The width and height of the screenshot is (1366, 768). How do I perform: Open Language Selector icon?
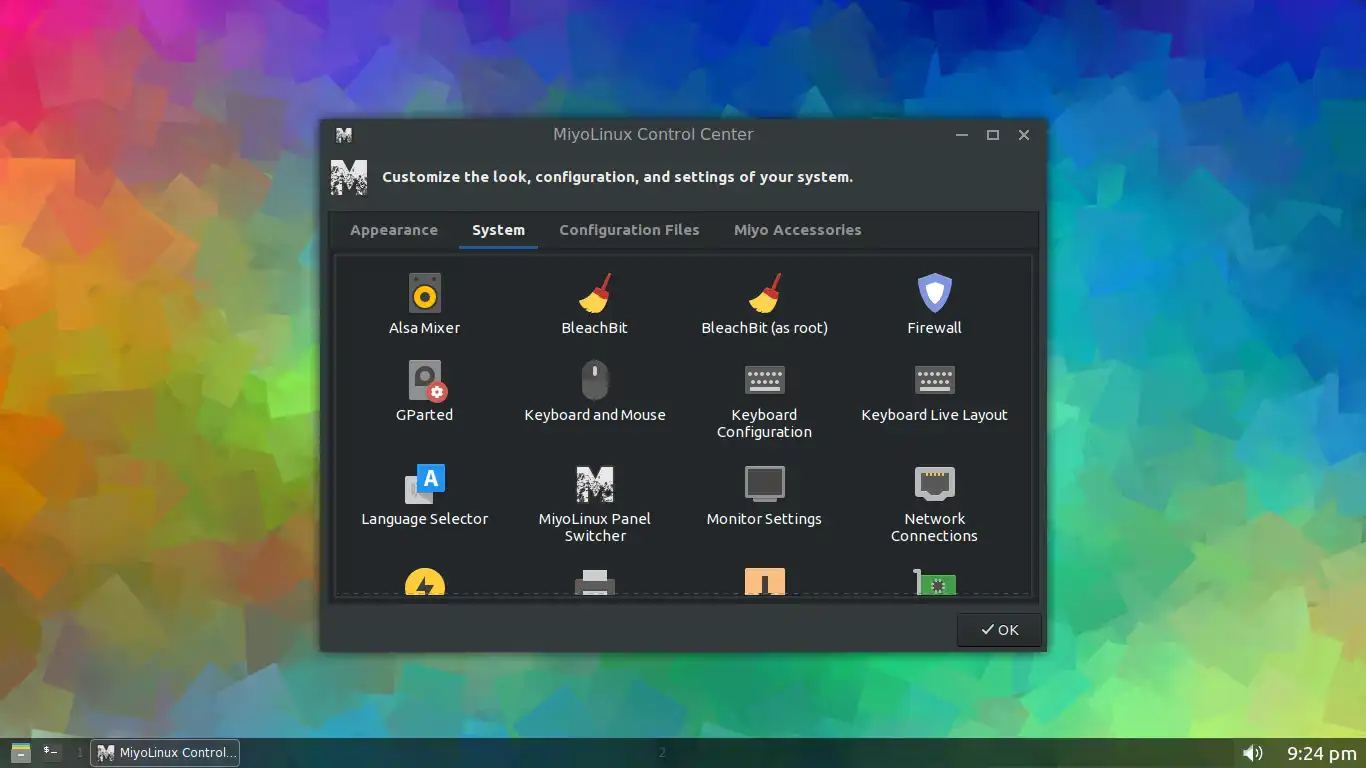click(425, 485)
